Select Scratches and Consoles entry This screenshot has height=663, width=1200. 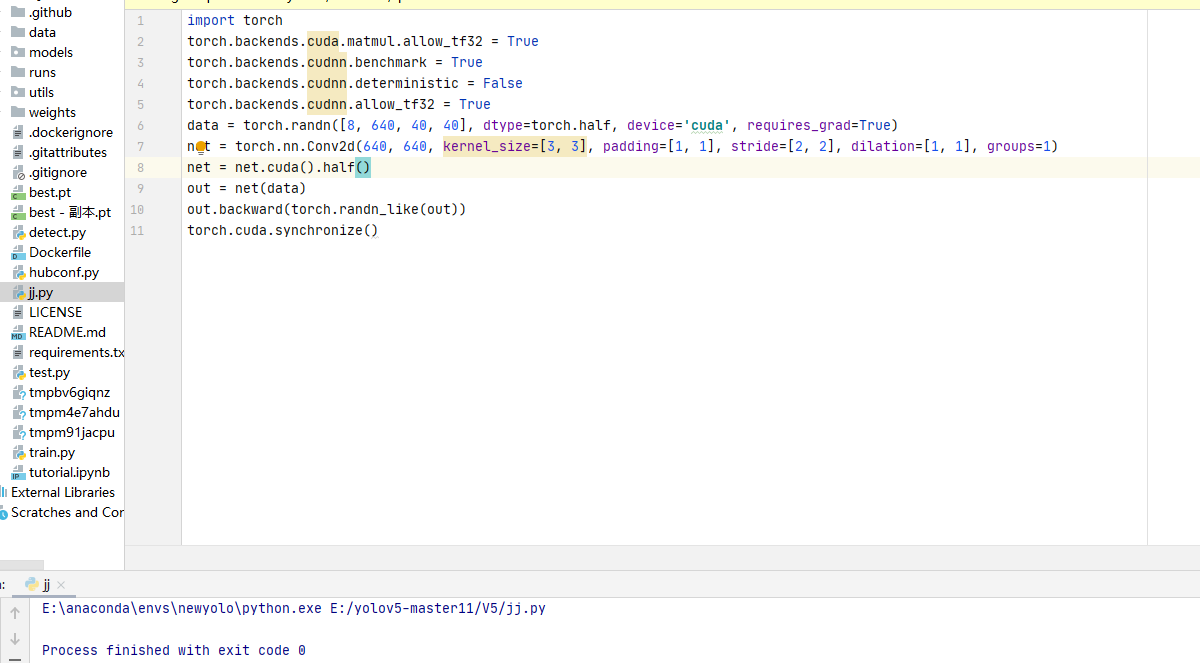pos(62,512)
